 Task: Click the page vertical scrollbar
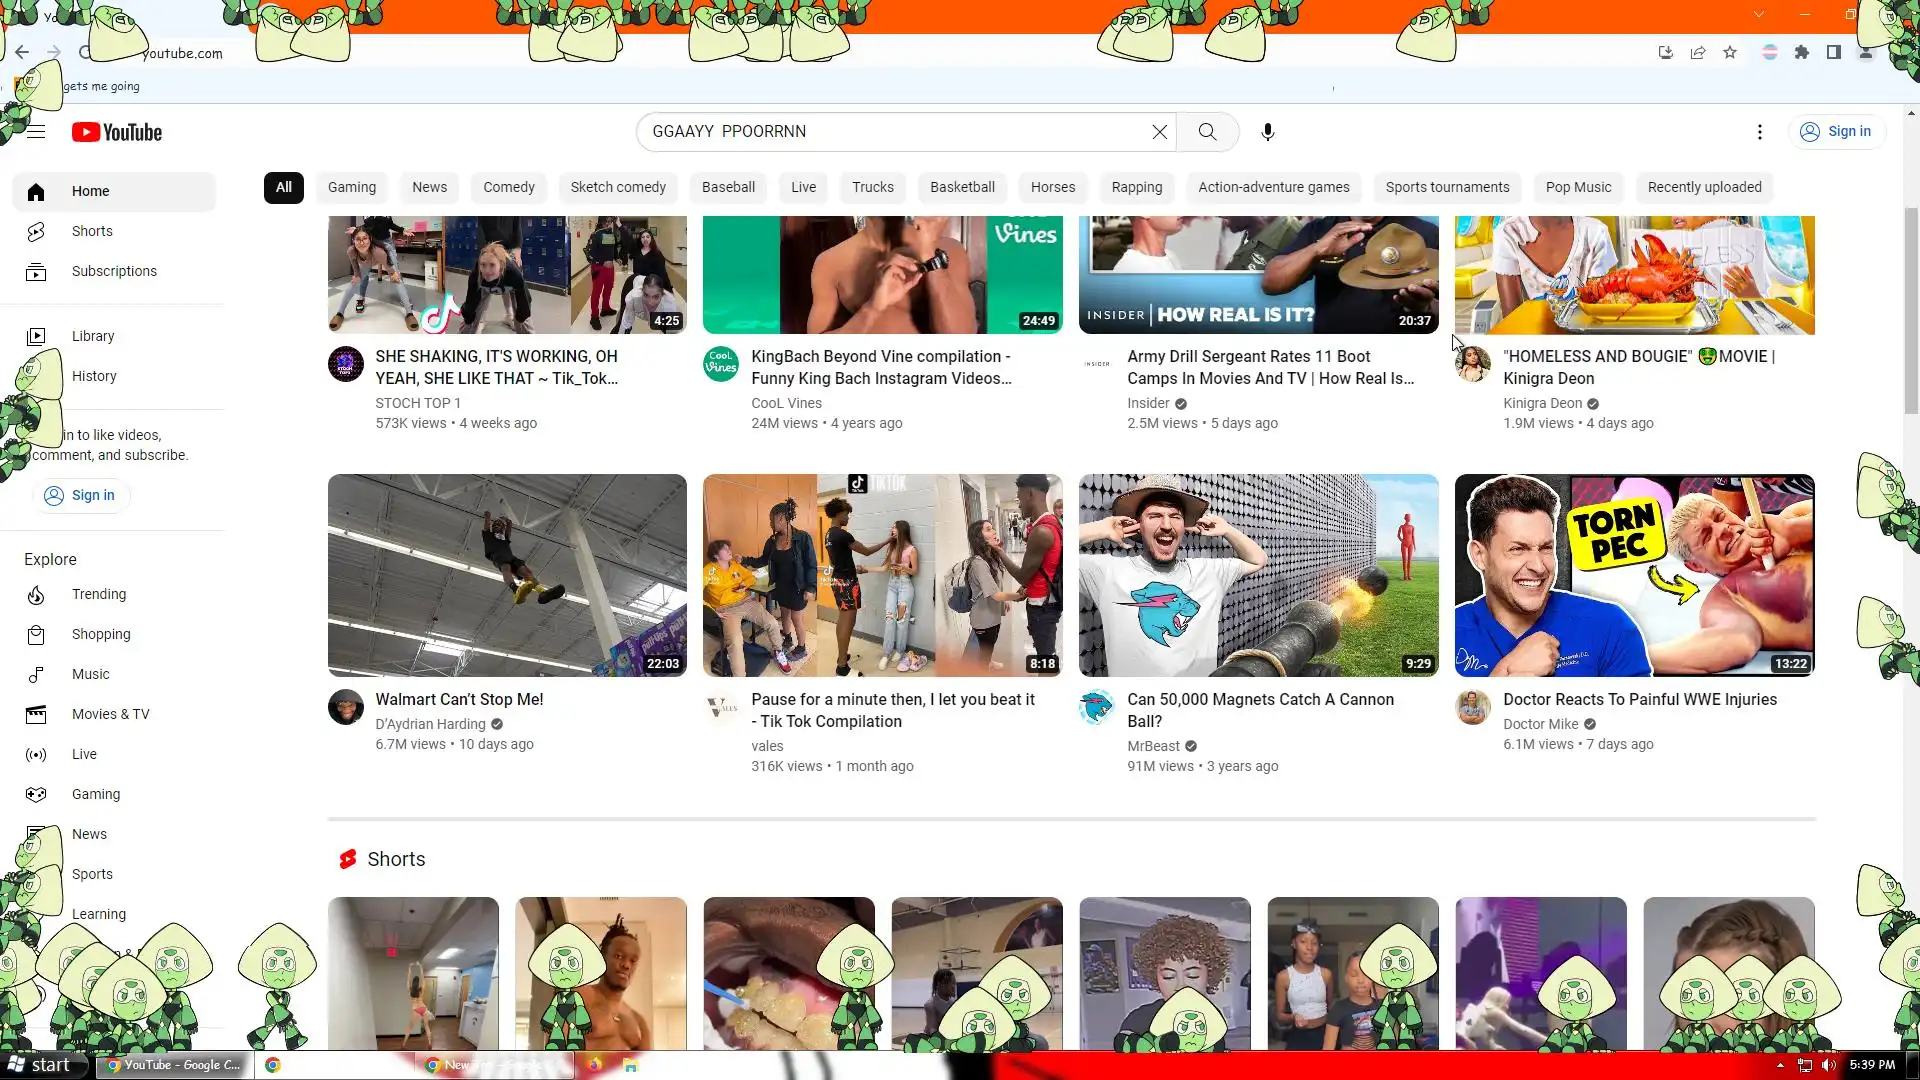pos(1911,310)
